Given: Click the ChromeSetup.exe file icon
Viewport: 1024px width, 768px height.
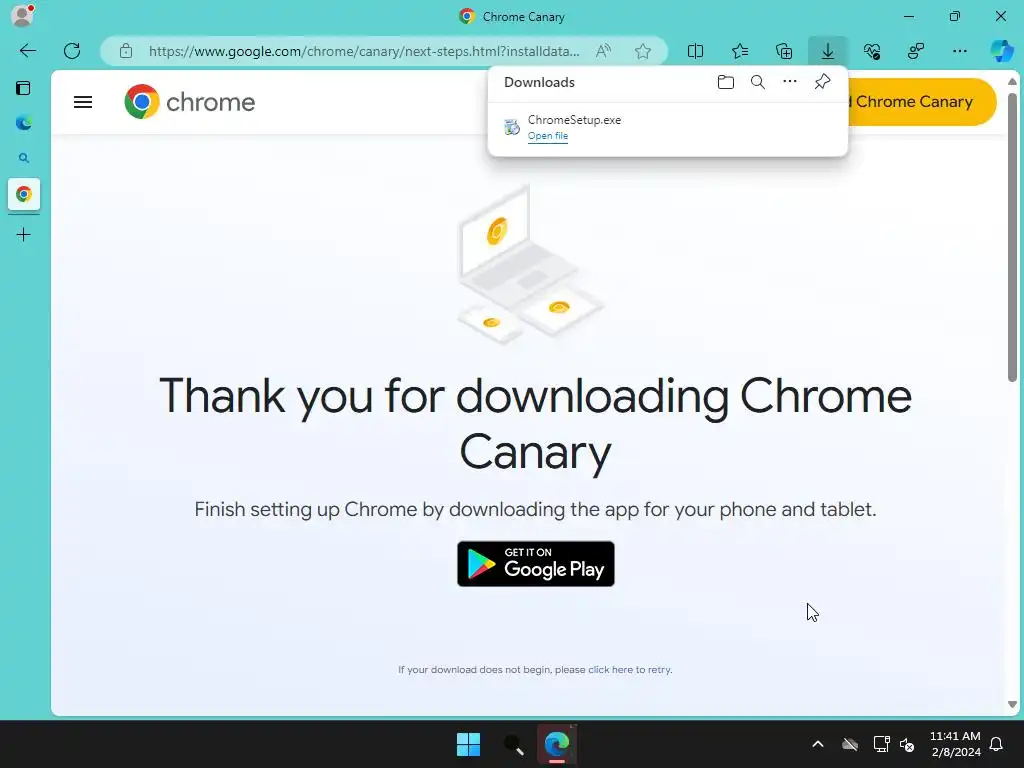Looking at the screenshot, I should click(x=512, y=127).
